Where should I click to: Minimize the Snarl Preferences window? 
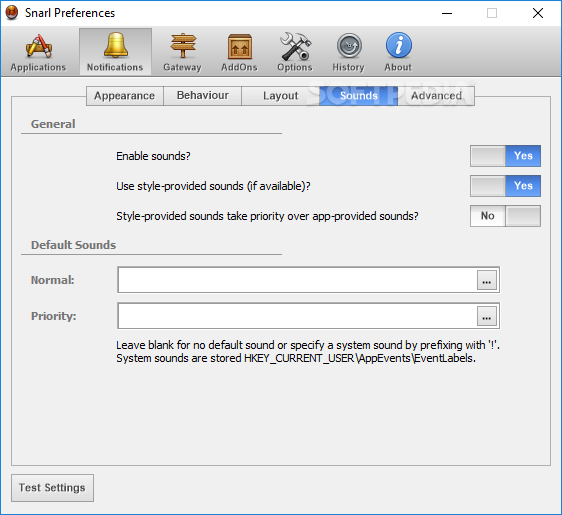click(447, 13)
